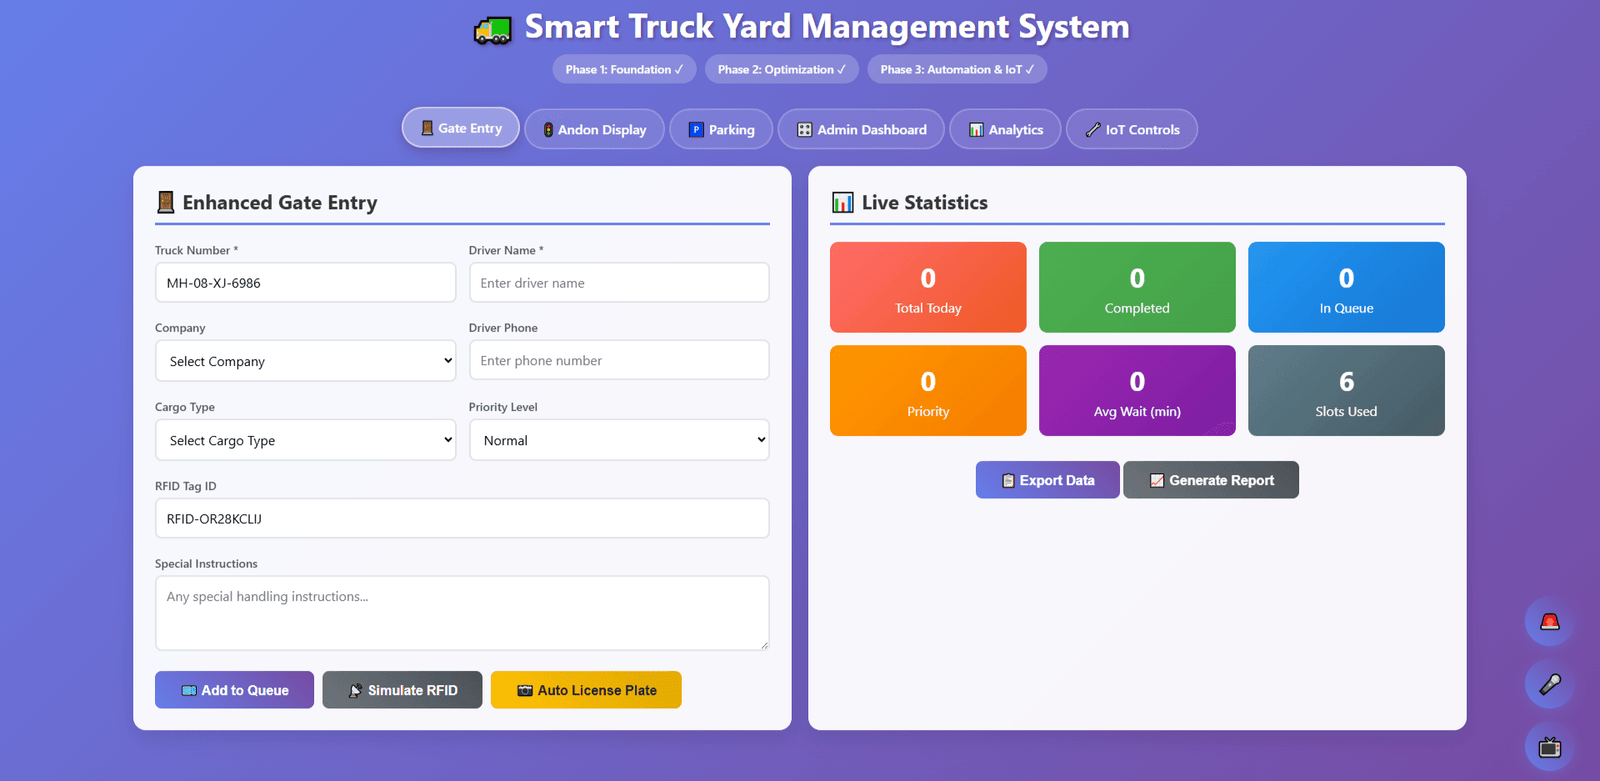Image resolution: width=1600 pixels, height=781 pixels.
Task: Click the Total Today statistics card
Action: pyautogui.click(x=928, y=287)
